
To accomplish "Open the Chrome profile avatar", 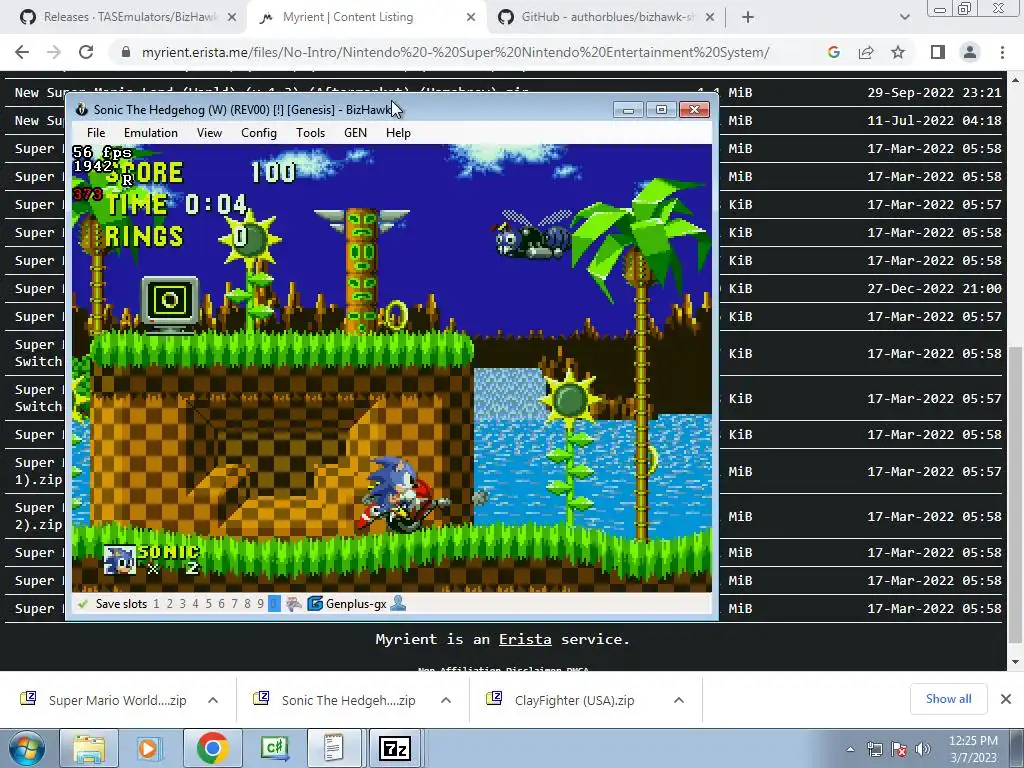I will click(970, 52).
